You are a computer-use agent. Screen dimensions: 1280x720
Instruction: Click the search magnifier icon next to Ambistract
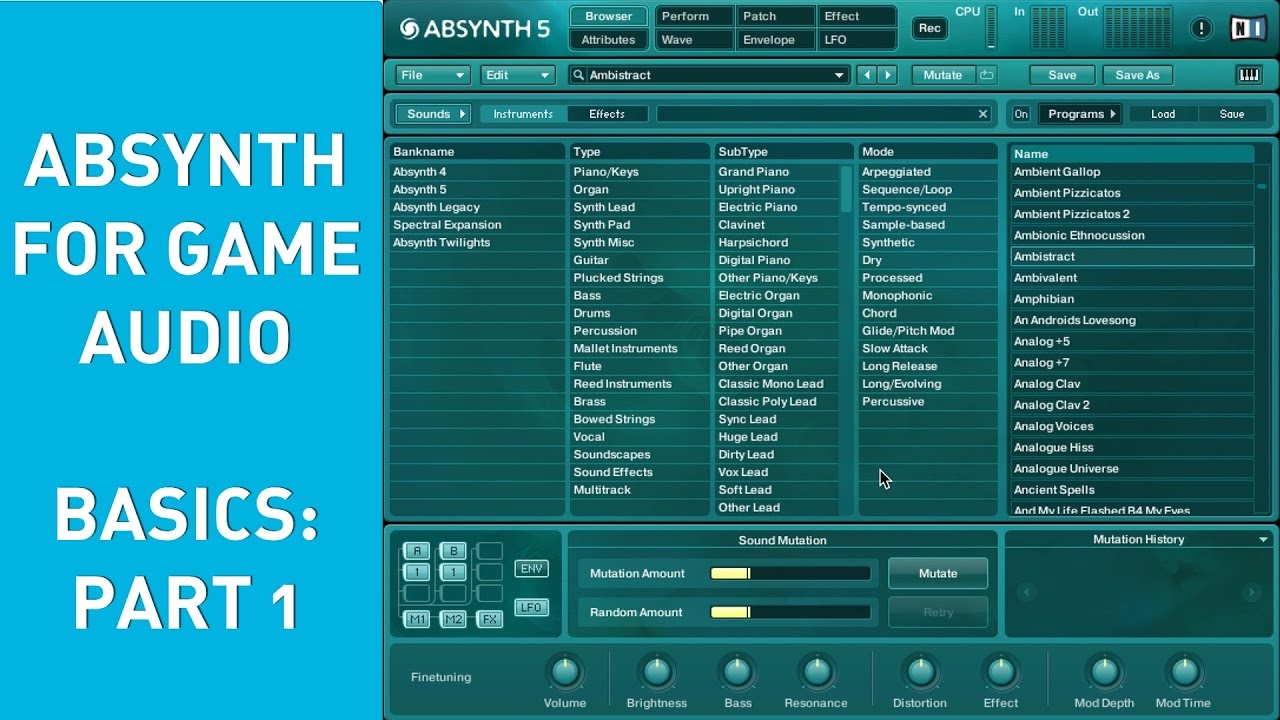click(579, 75)
